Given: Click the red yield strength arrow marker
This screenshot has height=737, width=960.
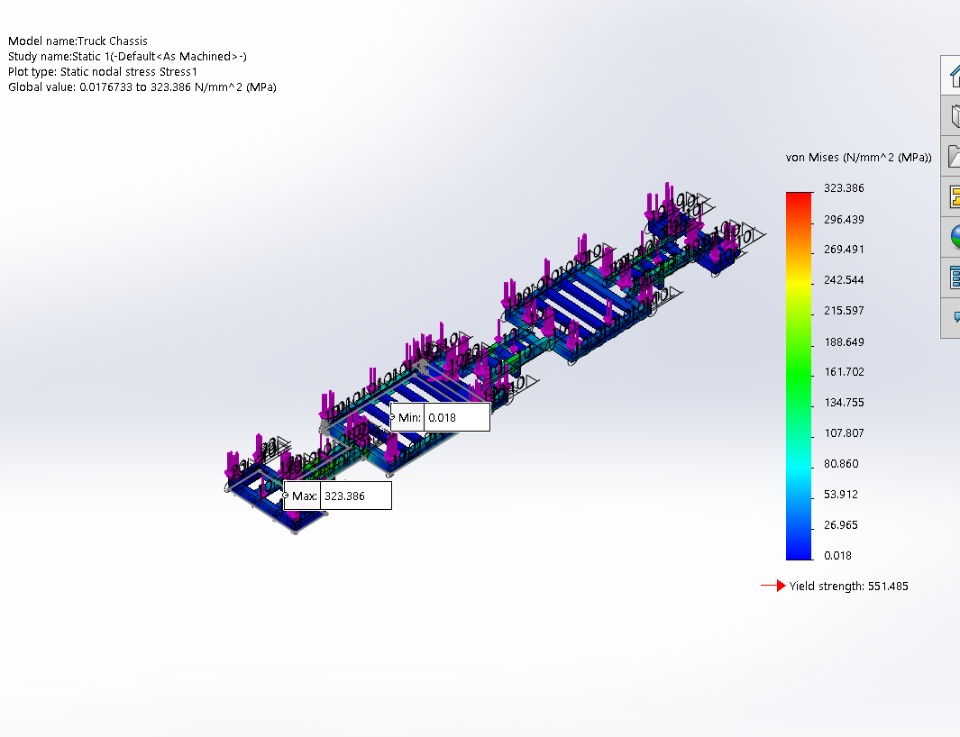Looking at the screenshot, I should pos(773,586).
